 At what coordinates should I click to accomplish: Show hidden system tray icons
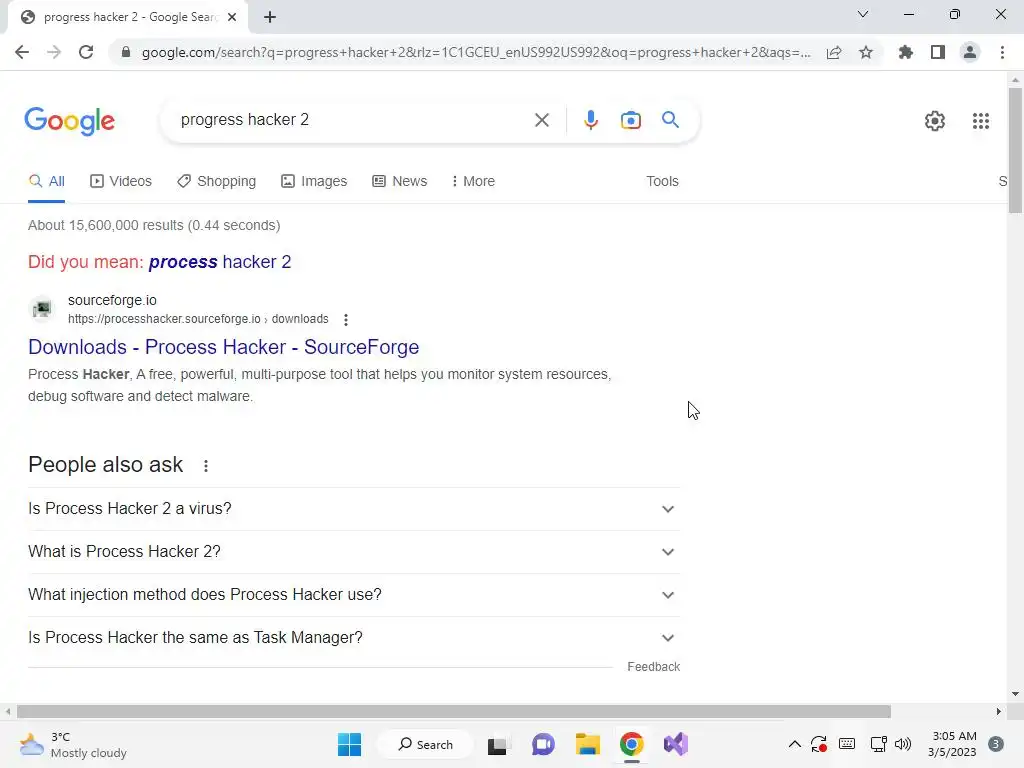[x=795, y=744]
